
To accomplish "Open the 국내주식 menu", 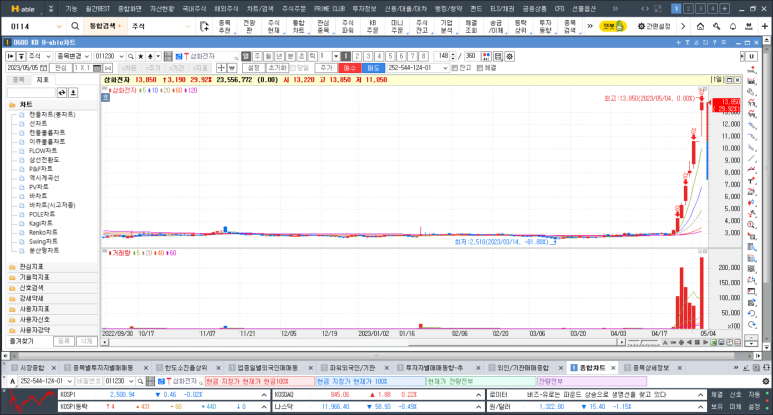I will [194, 8].
